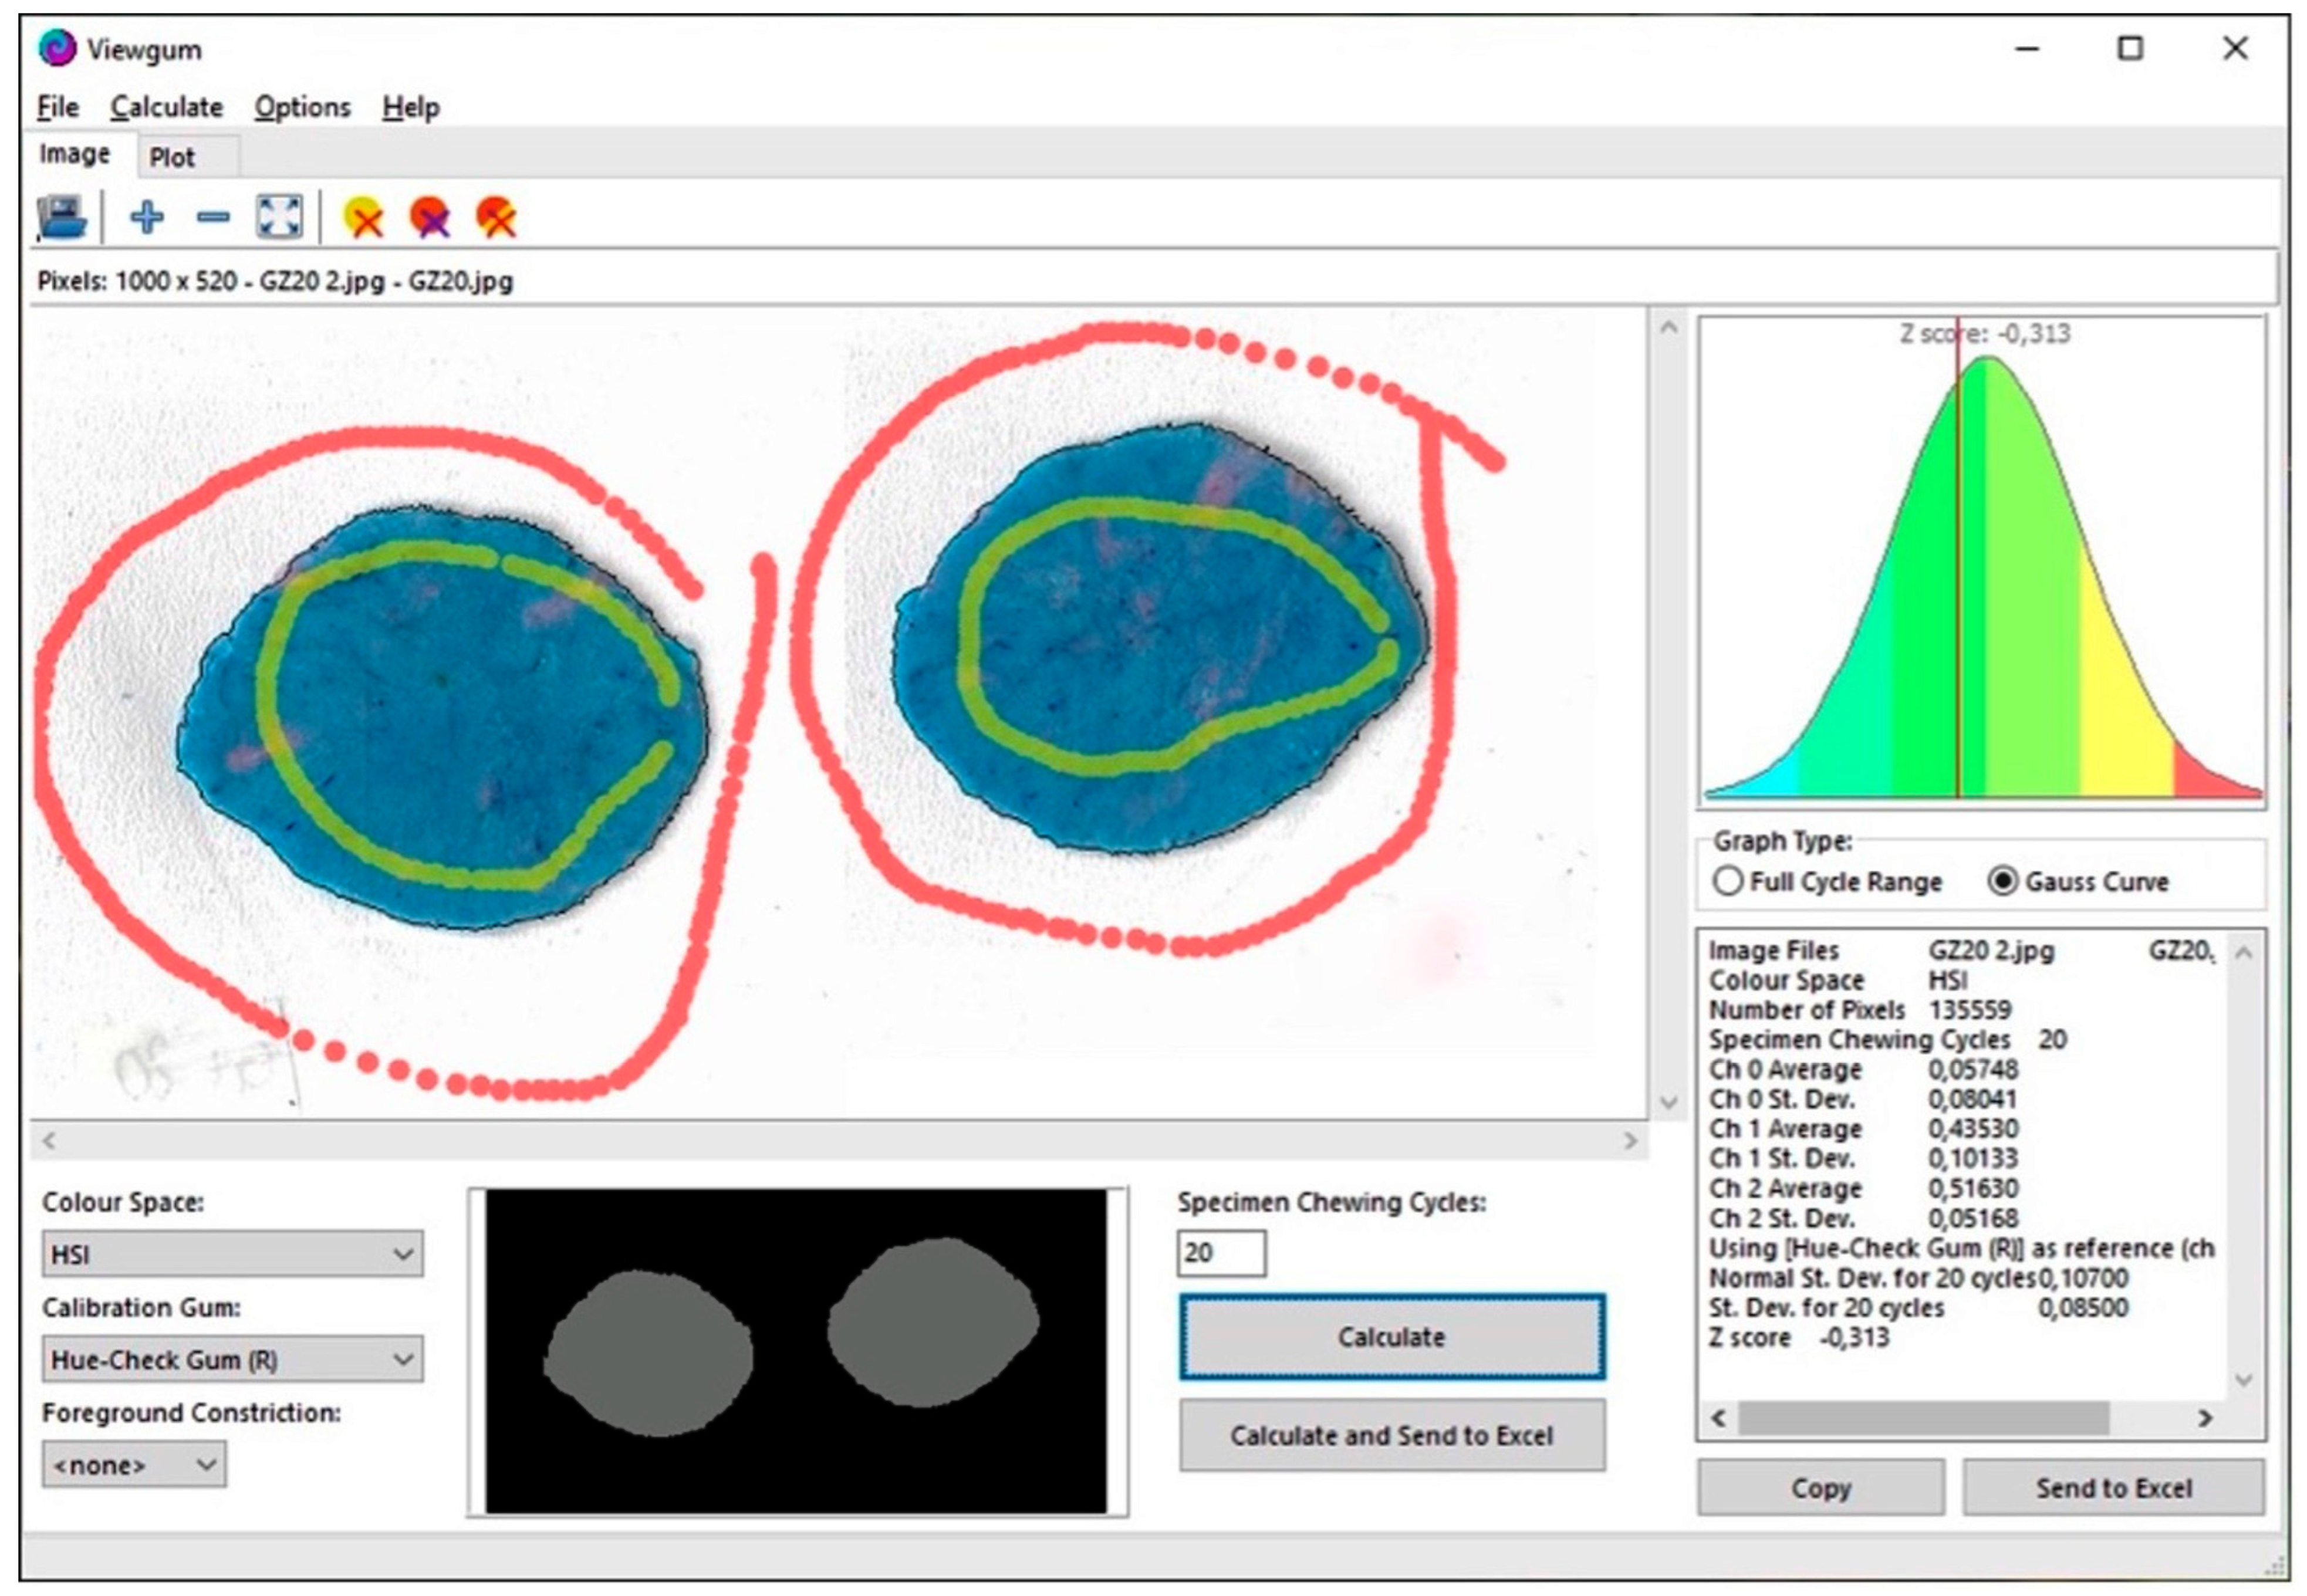Select the Full Cycle Range radio button
2307x1596 pixels.
[1728, 881]
